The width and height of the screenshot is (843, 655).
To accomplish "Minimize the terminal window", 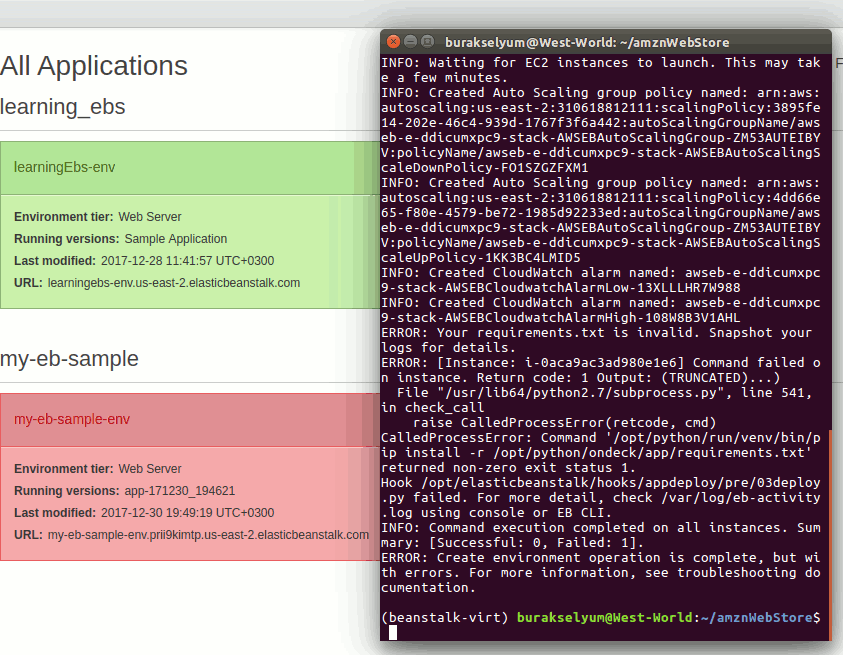I will (x=410, y=42).
